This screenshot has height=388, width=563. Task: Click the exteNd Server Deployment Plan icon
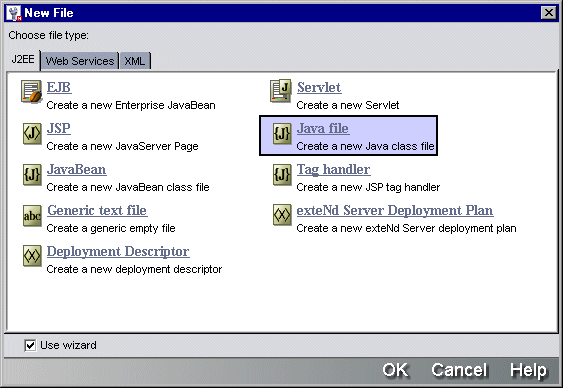click(x=282, y=215)
